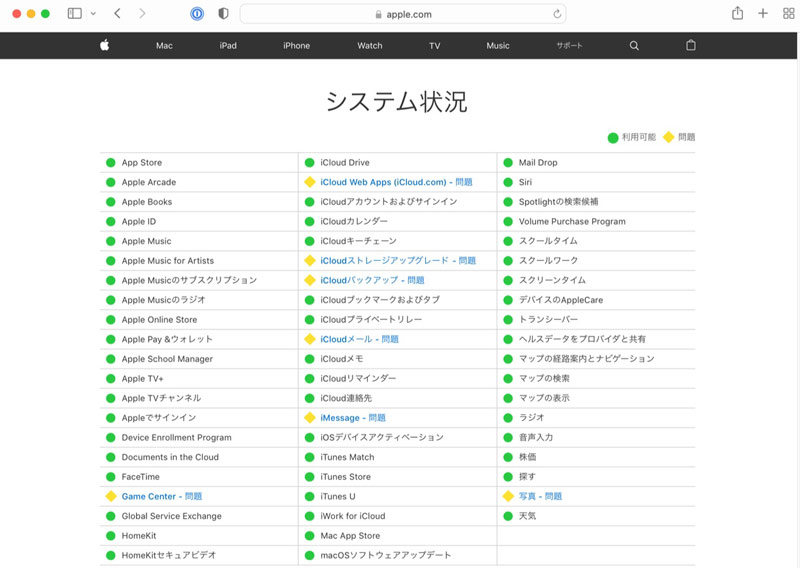The height and width of the screenshot is (568, 800).
Task: Select the Apple Arcade row text
Action: tap(149, 182)
